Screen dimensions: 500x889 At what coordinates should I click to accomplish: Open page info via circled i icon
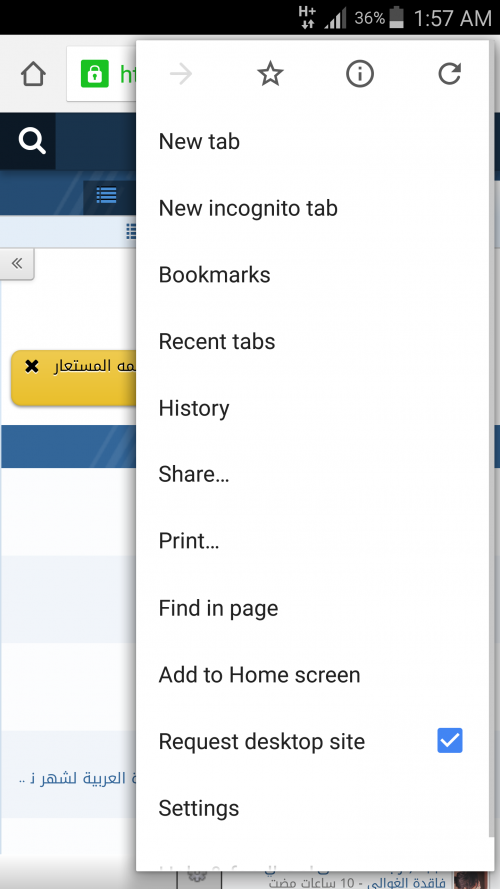coord(360,74)
